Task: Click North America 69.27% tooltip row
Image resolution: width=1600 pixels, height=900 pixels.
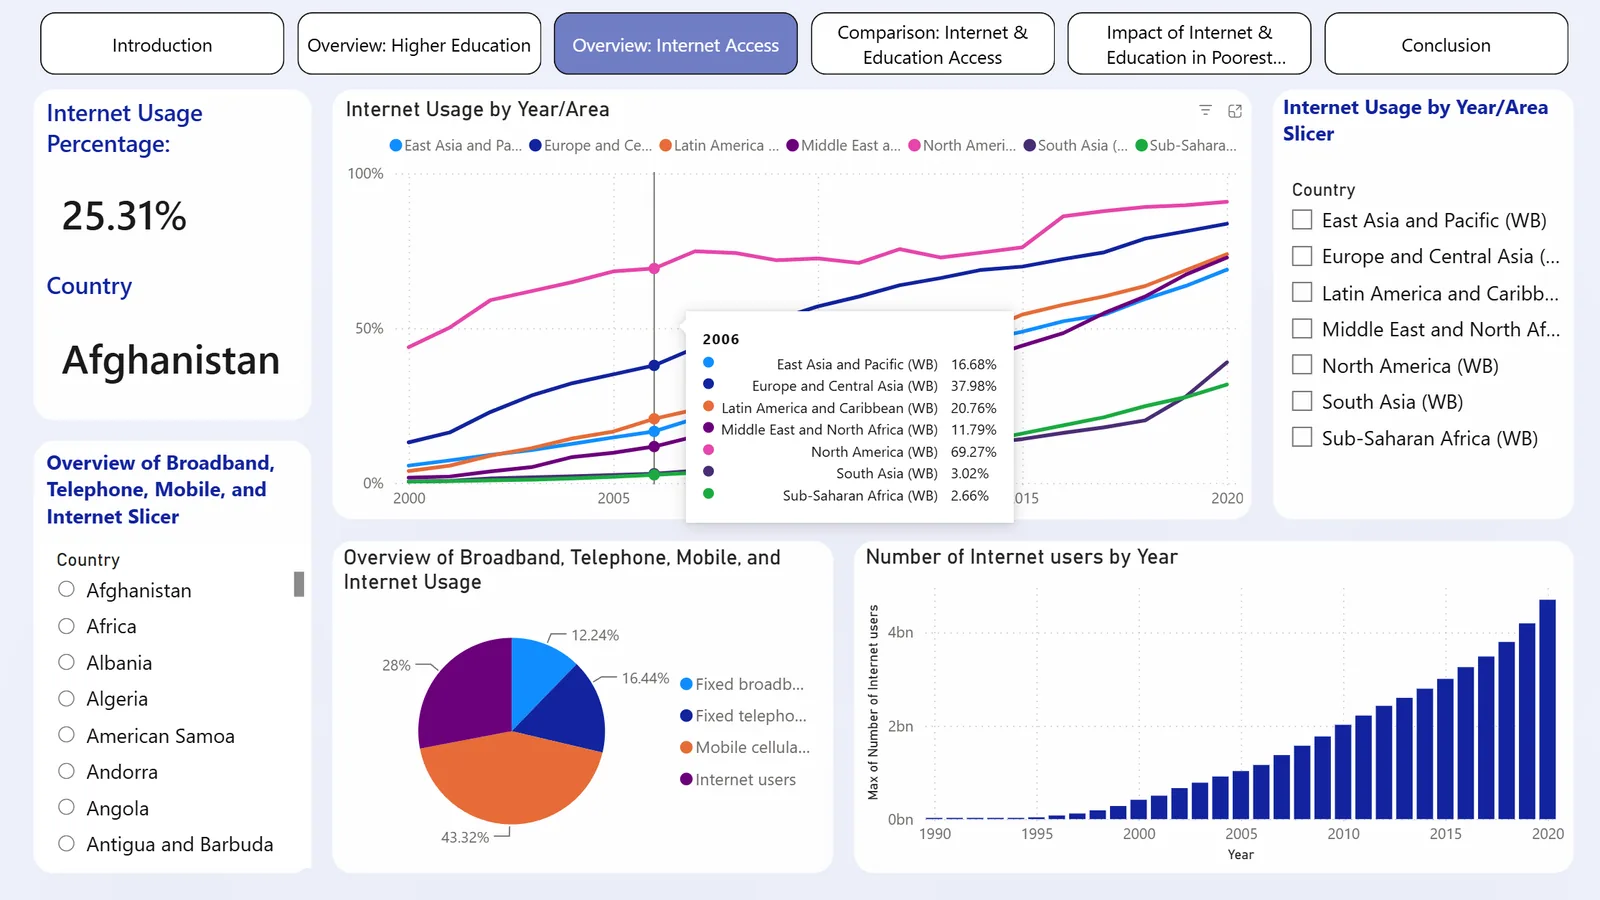Action: (x=850, y=451)
